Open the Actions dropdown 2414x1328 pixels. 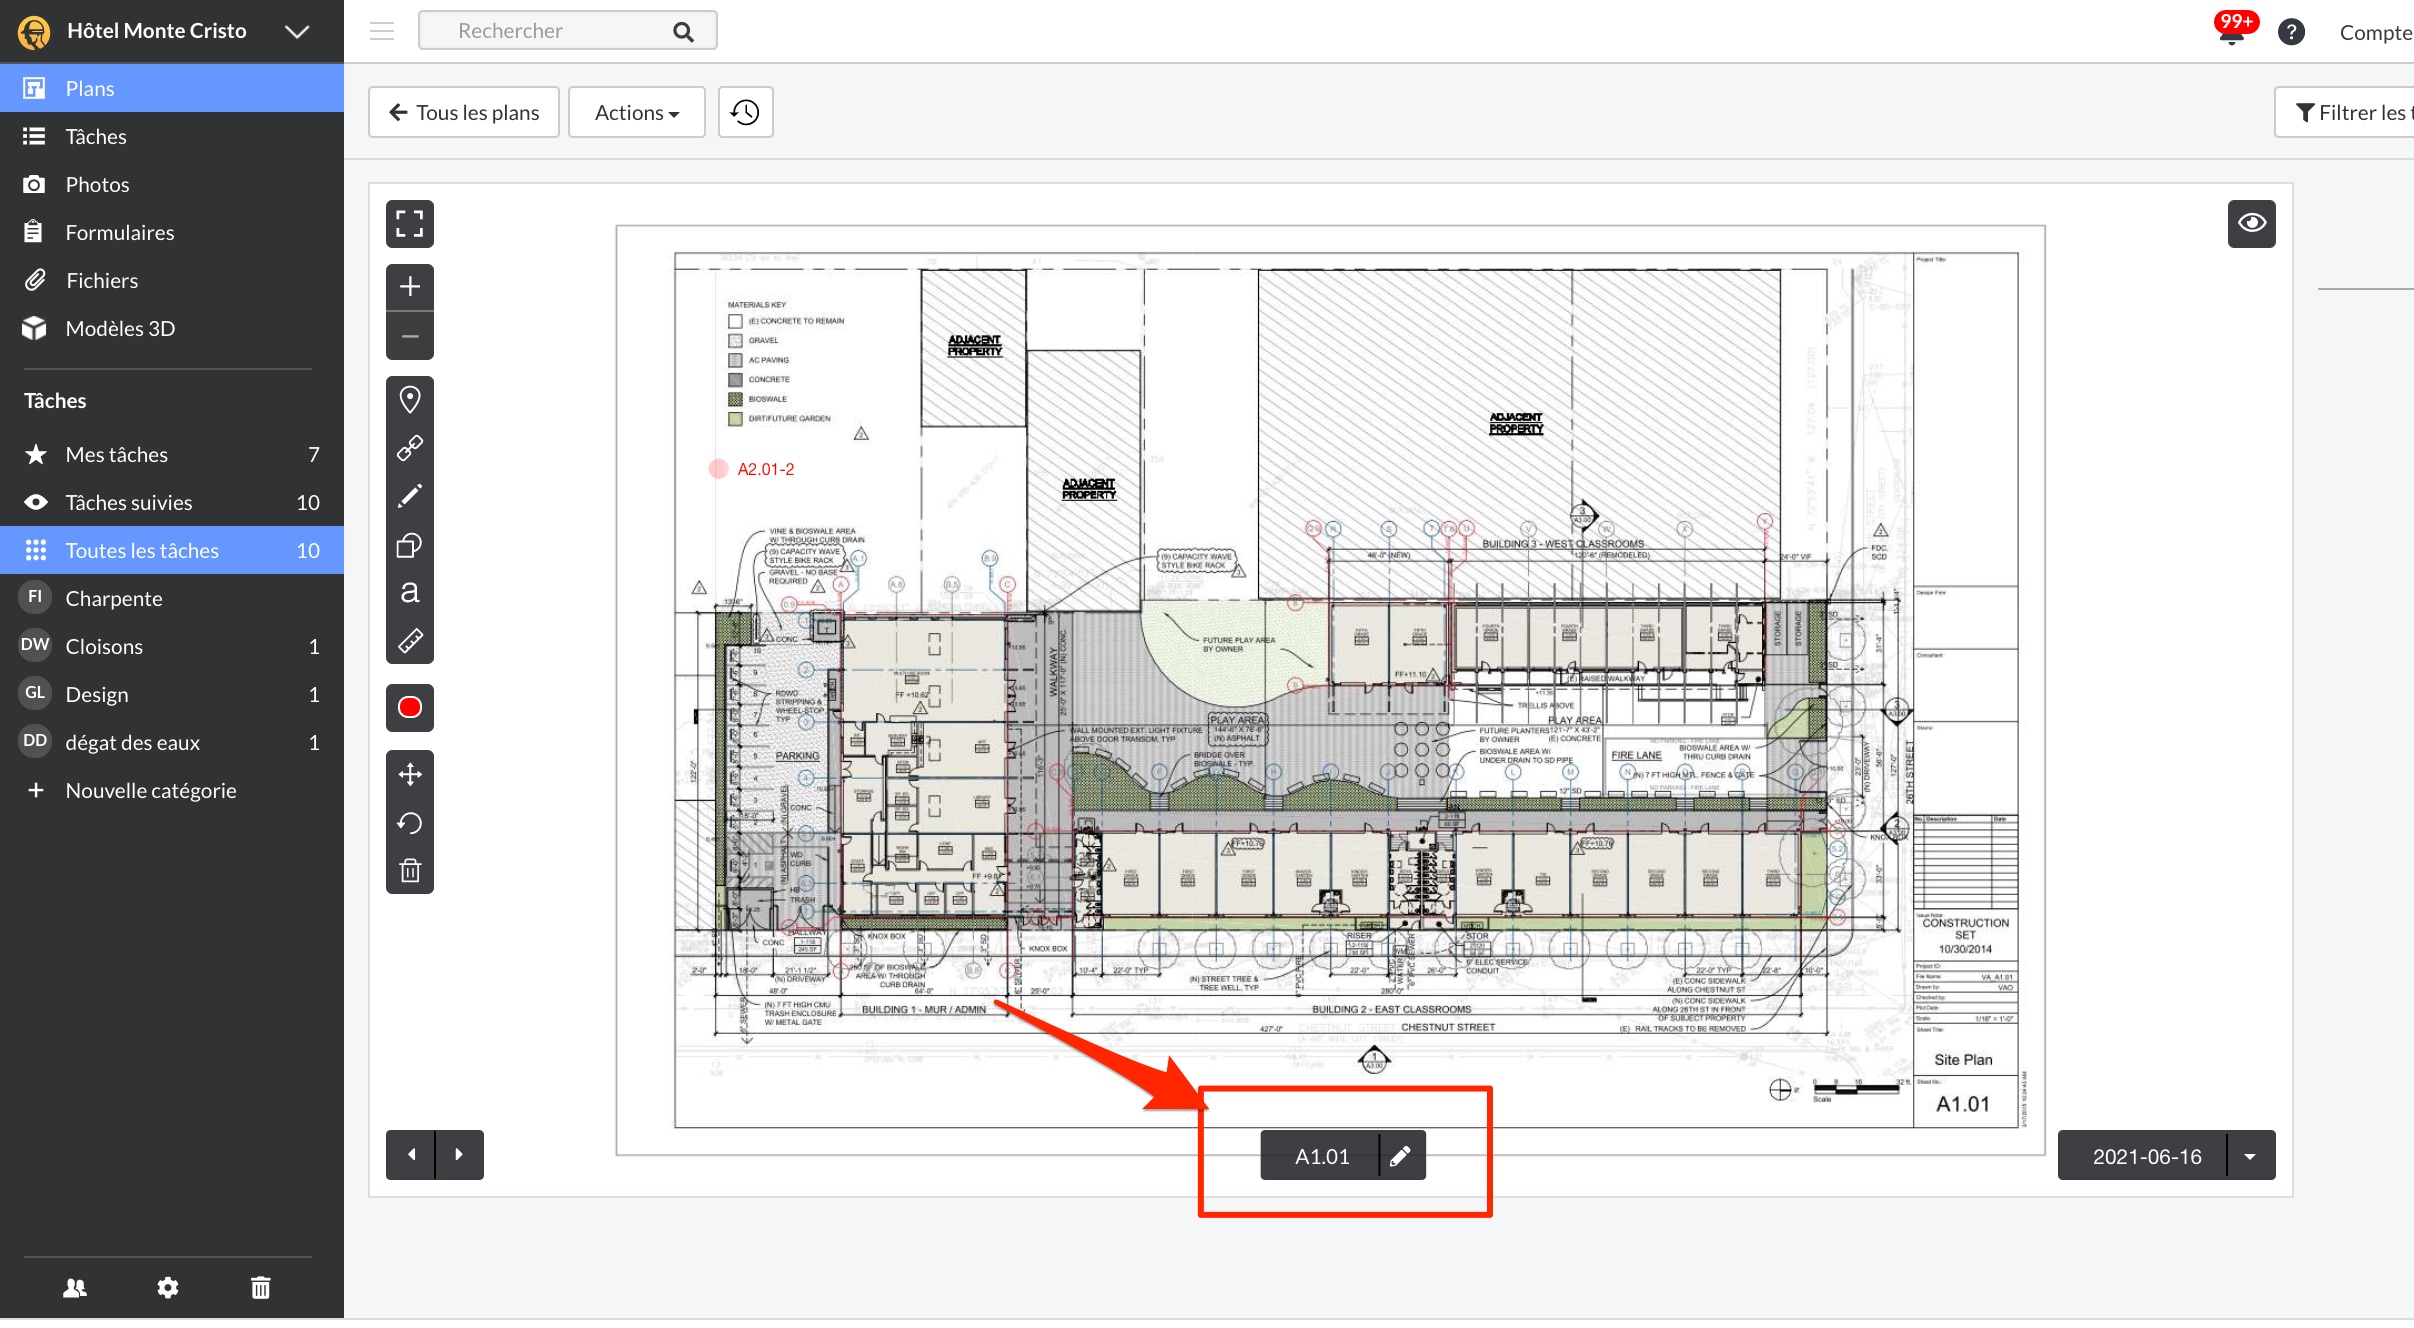[x=636, y=112]
